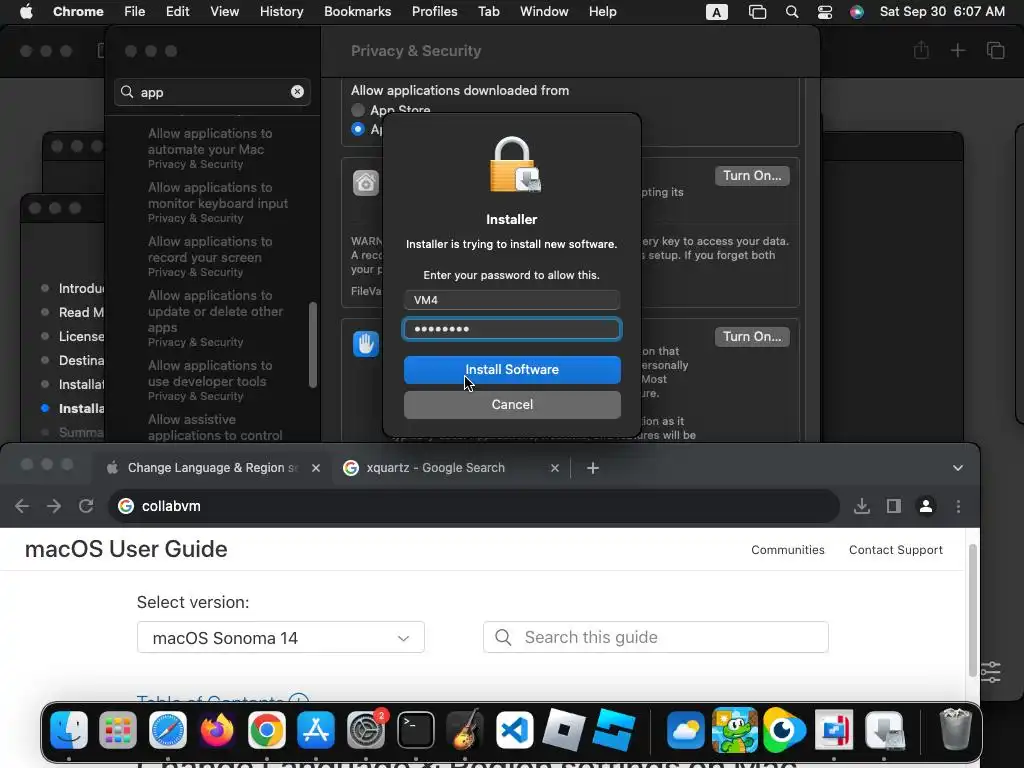Image resolution: width=1024 pixels, height=768 pixels.
Task: Select the App Store radio option
Action: click(x=358, y=110)
